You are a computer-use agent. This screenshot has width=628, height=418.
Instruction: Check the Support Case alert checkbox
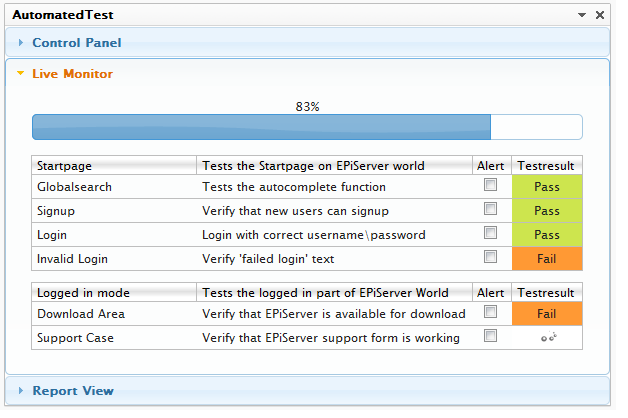tap(490, 336)
